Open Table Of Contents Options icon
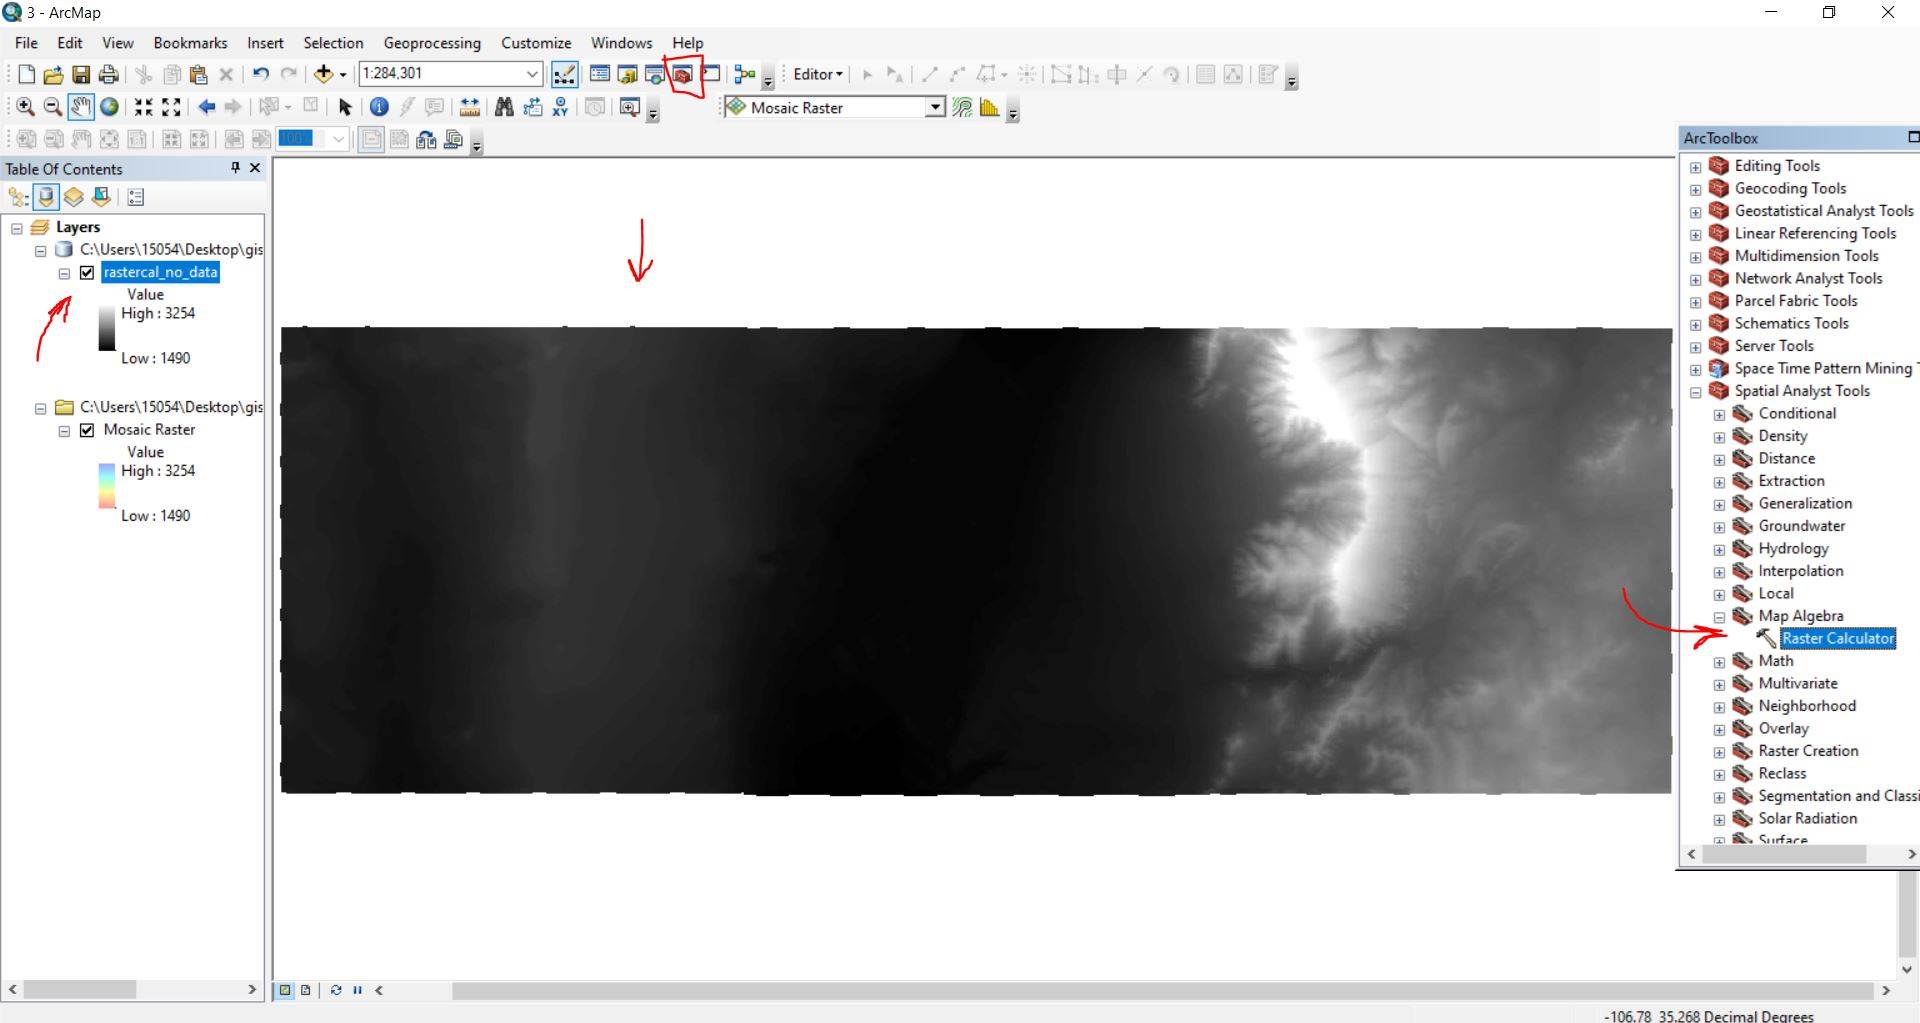The height and width of the screenshot is (1023, 1920). click(136, 197)
